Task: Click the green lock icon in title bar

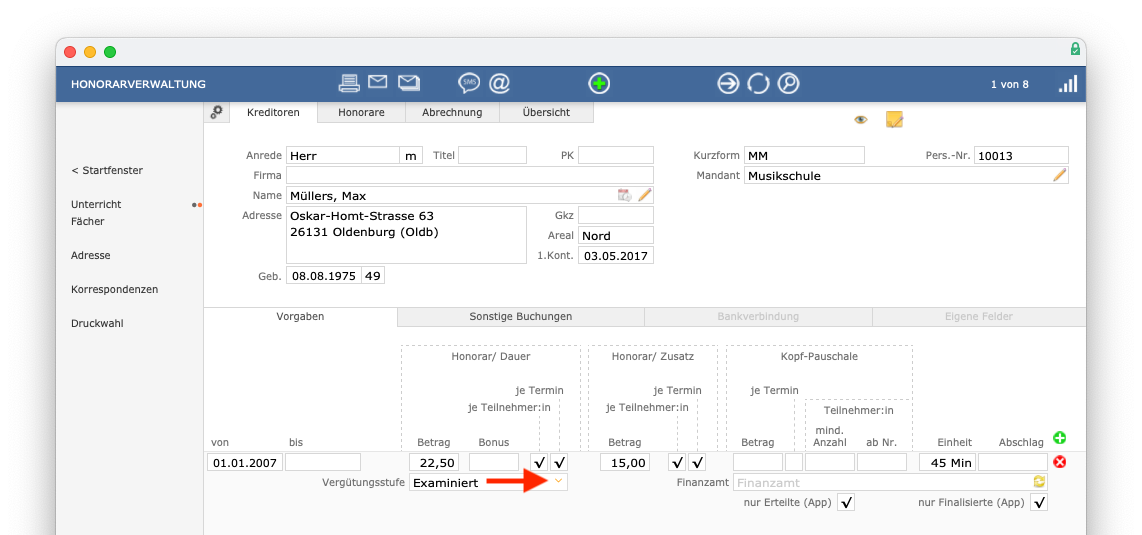Action: coord(1075,49)
